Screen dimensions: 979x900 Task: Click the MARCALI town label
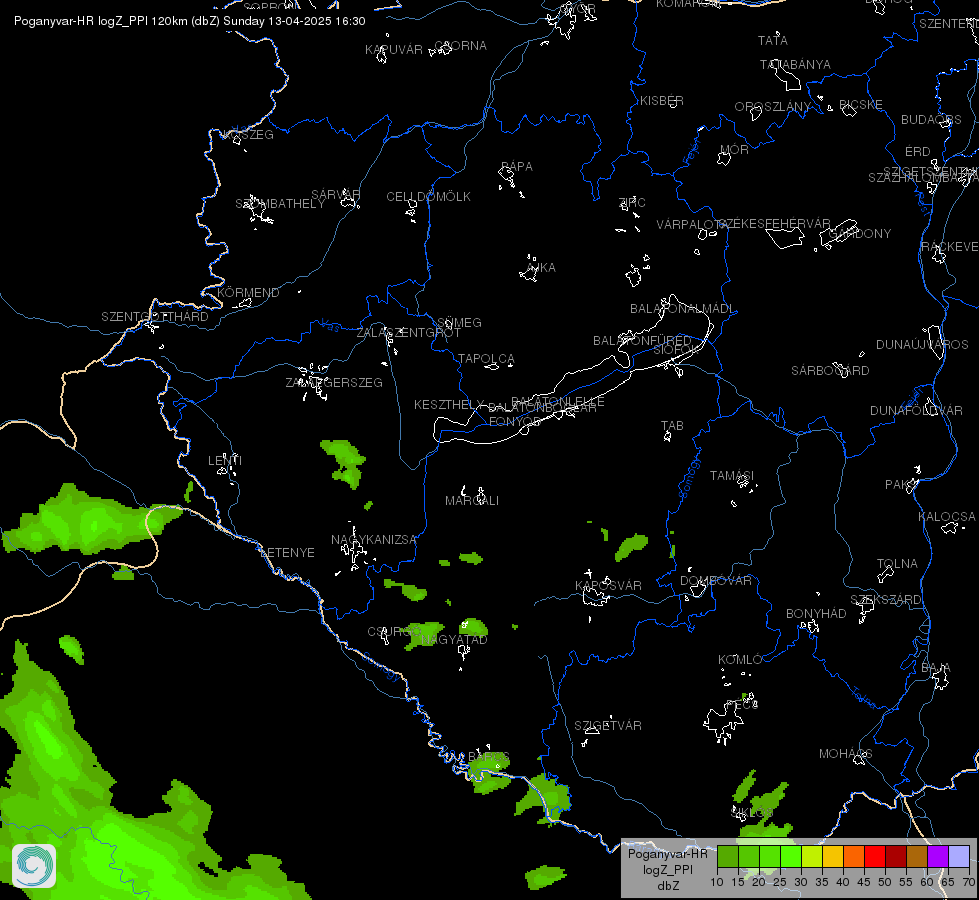point(471,501)
